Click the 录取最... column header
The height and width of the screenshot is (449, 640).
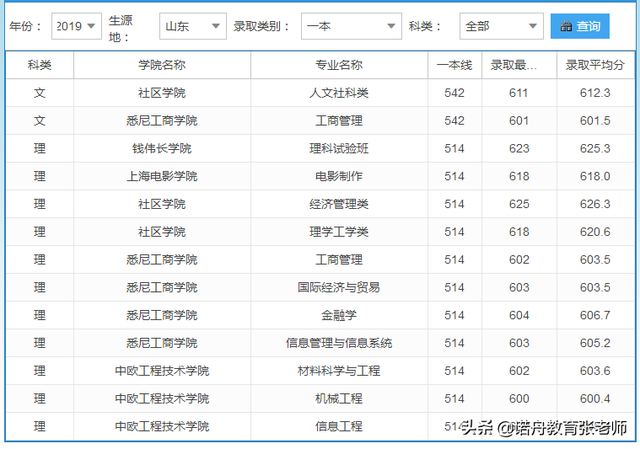[x=519, y=65]
